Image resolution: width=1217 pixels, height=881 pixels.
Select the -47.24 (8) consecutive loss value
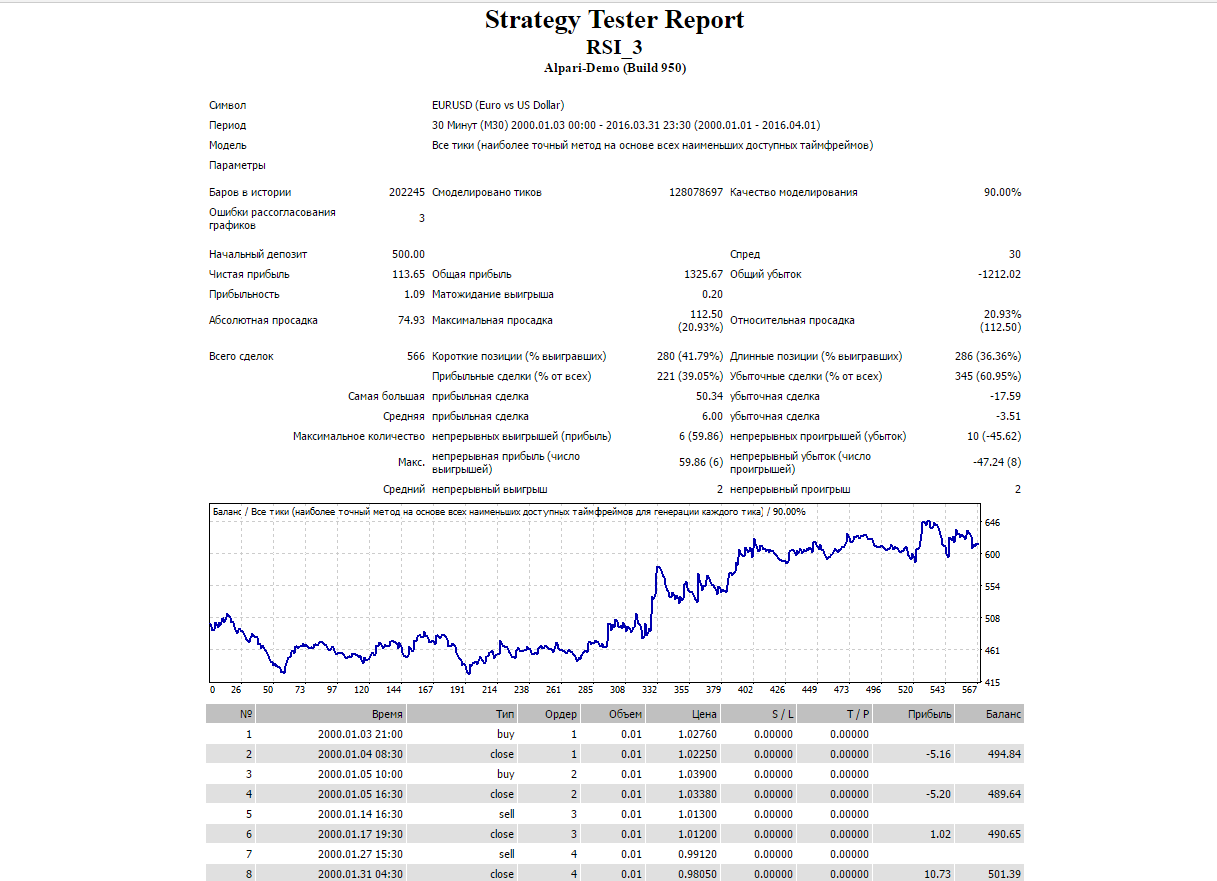[998, 462]
